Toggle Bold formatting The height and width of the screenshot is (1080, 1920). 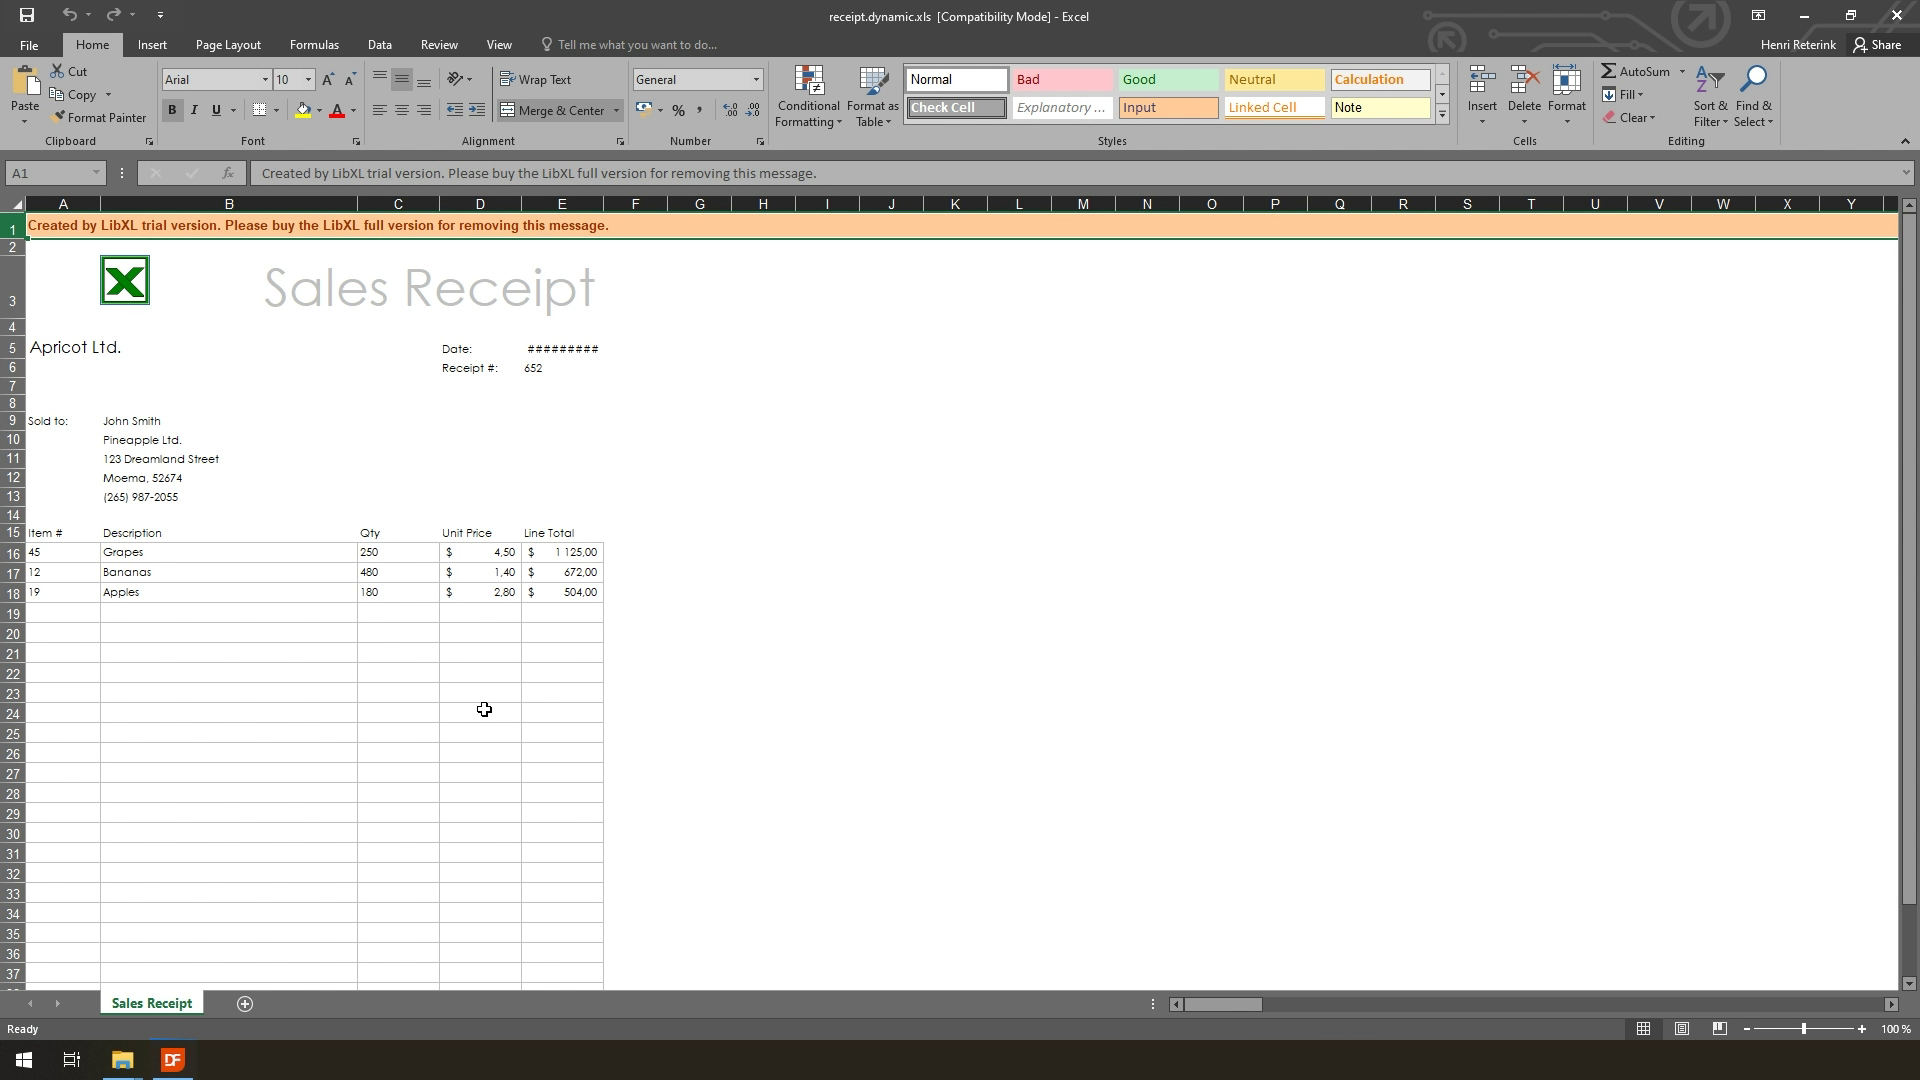172,111
